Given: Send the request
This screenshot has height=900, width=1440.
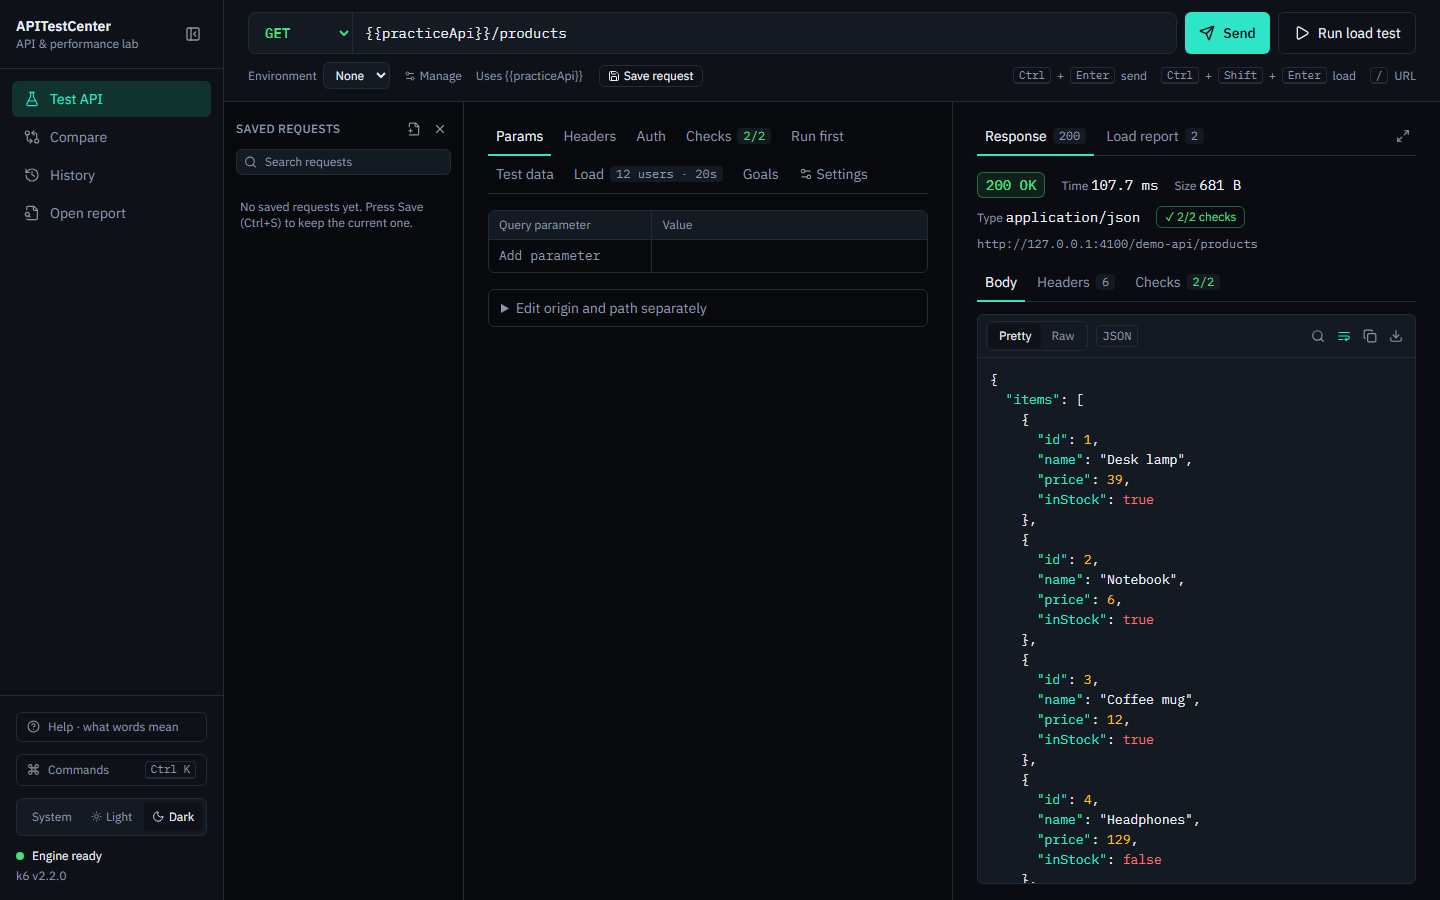Looking at the screenshot, I should coord(1227,33).
